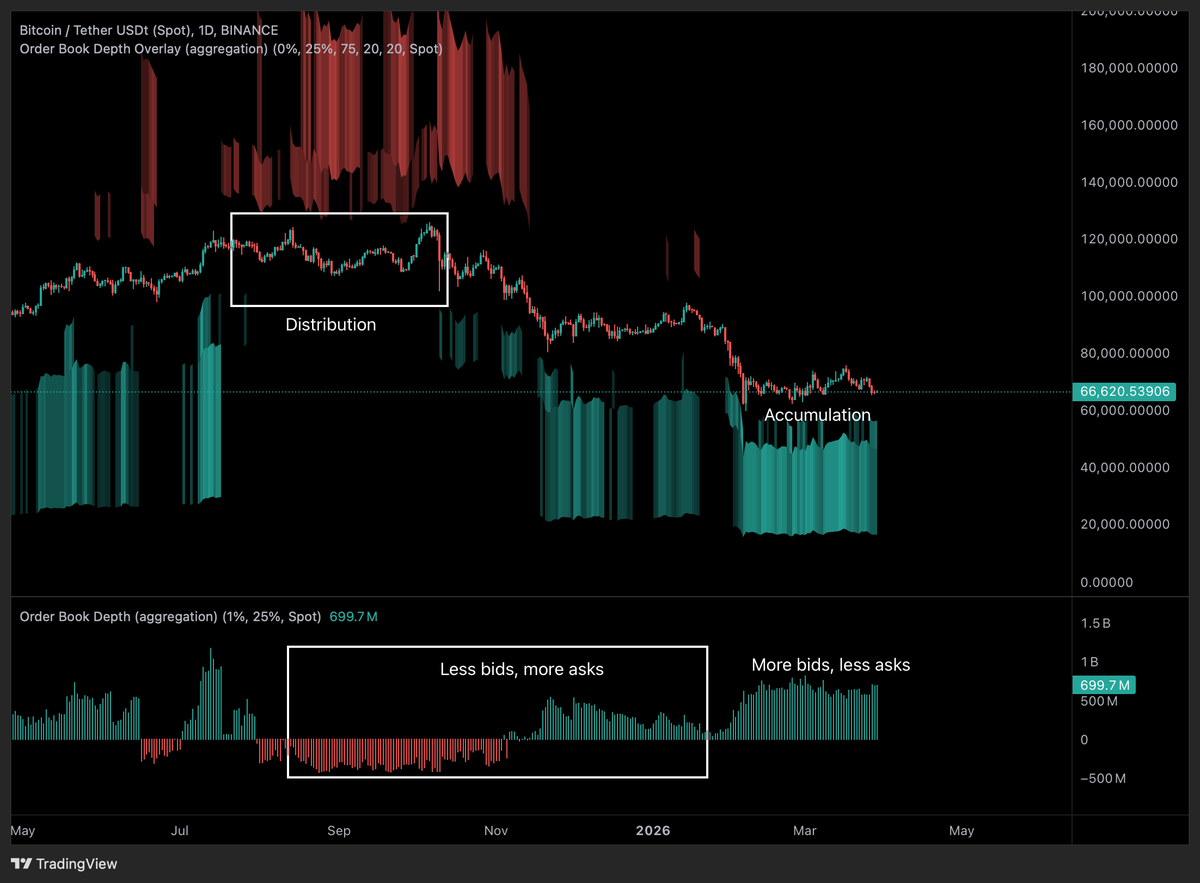
Task: Click the BINANCE exchange name in the legend
Action: click(x=249, y=30)
